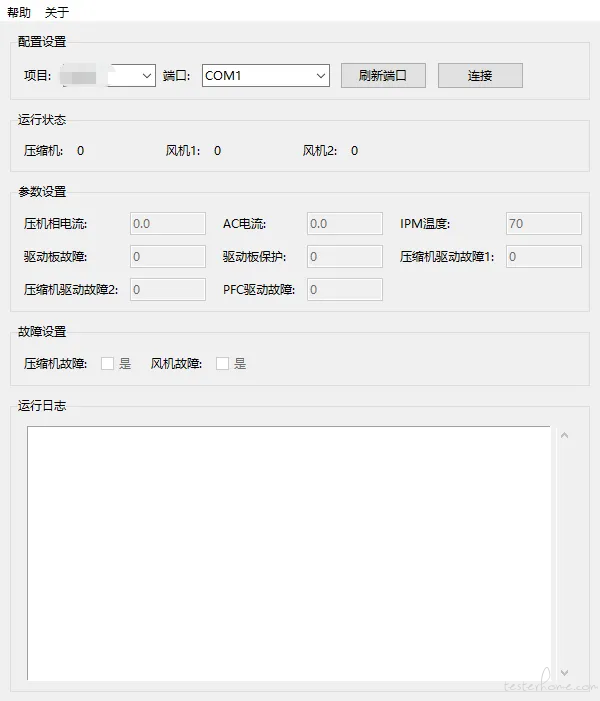Click the AC电流 input field
The image size is (600, 701).
(345, 223)
